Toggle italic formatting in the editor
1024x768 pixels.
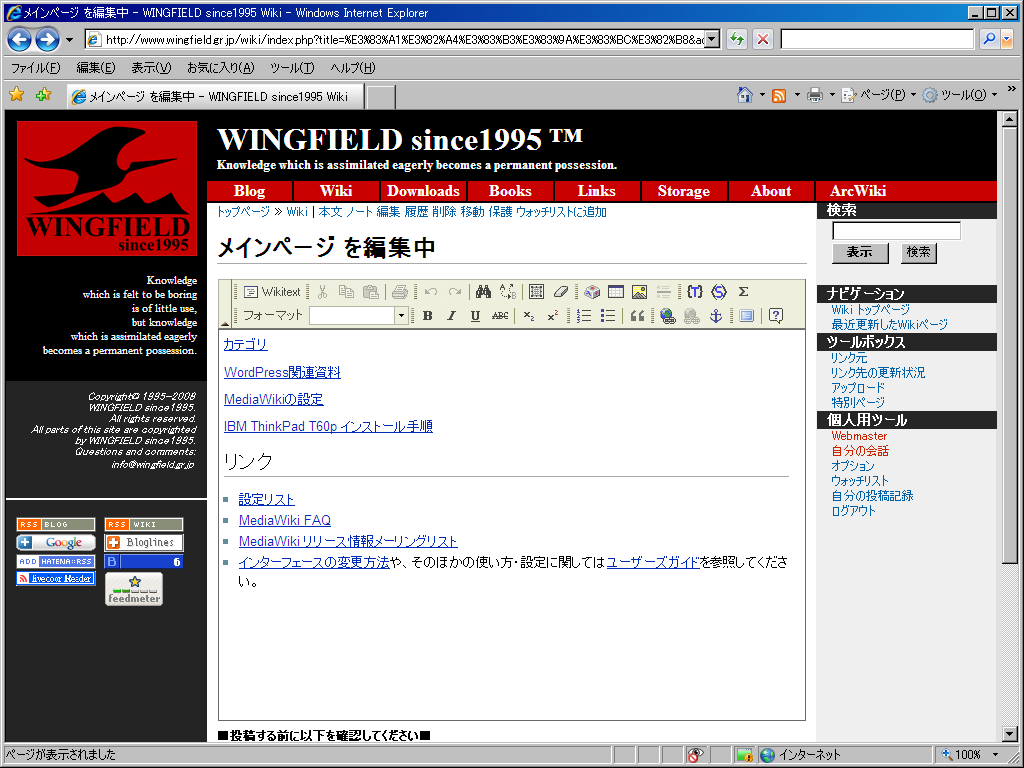tap(451, 316)
